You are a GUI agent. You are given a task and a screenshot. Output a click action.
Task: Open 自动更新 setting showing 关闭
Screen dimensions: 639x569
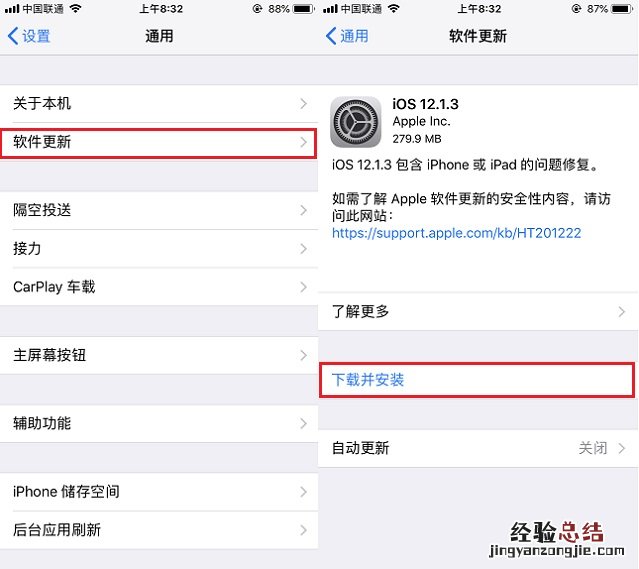click(478, 448)
